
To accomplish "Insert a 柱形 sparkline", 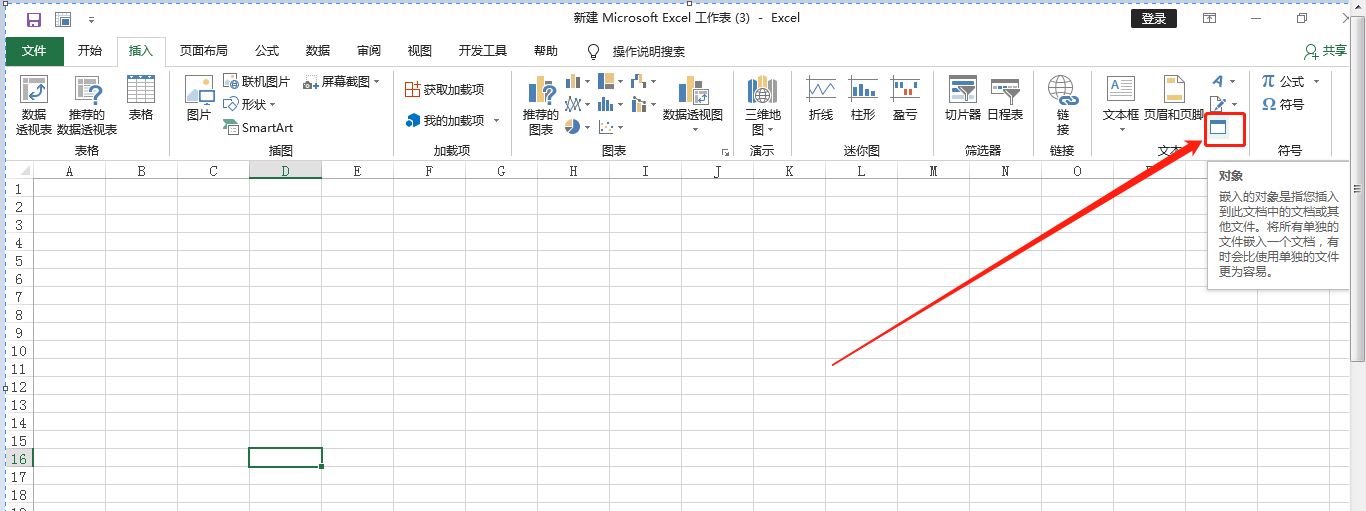I will pos(863,98).
